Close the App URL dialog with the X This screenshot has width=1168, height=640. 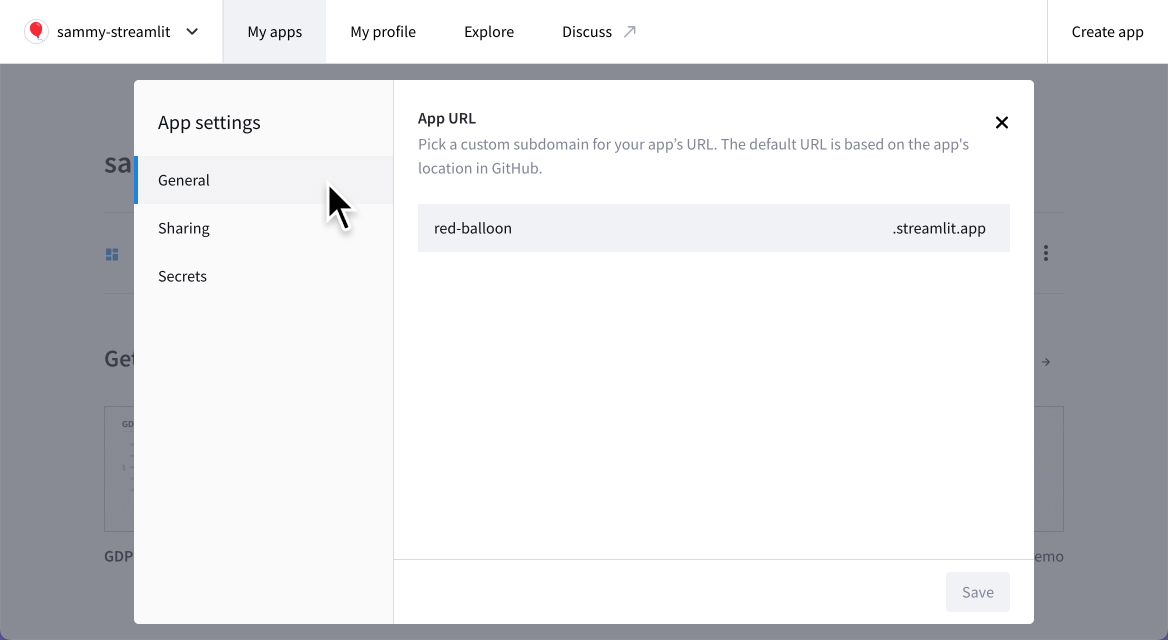tap(1001, 122)
